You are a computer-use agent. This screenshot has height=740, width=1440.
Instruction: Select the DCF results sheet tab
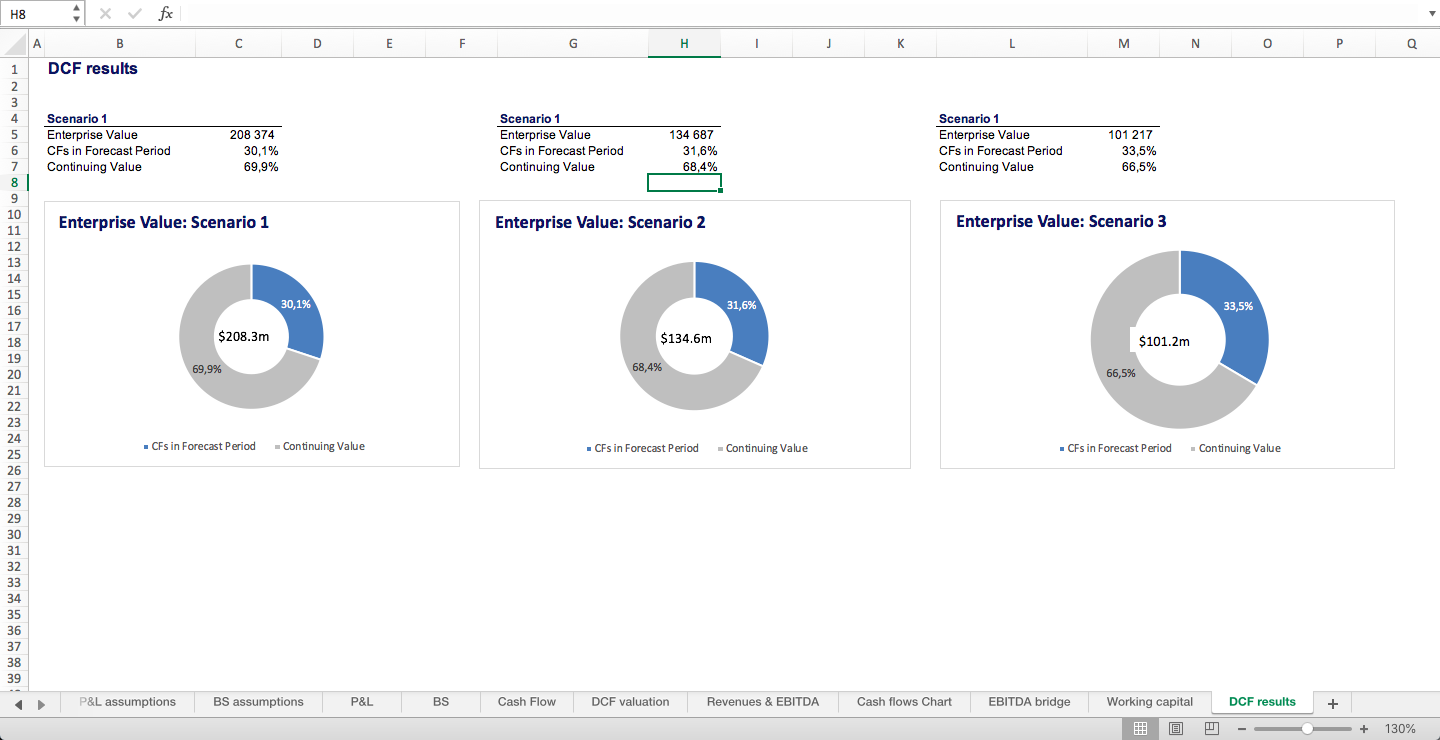1262,702
